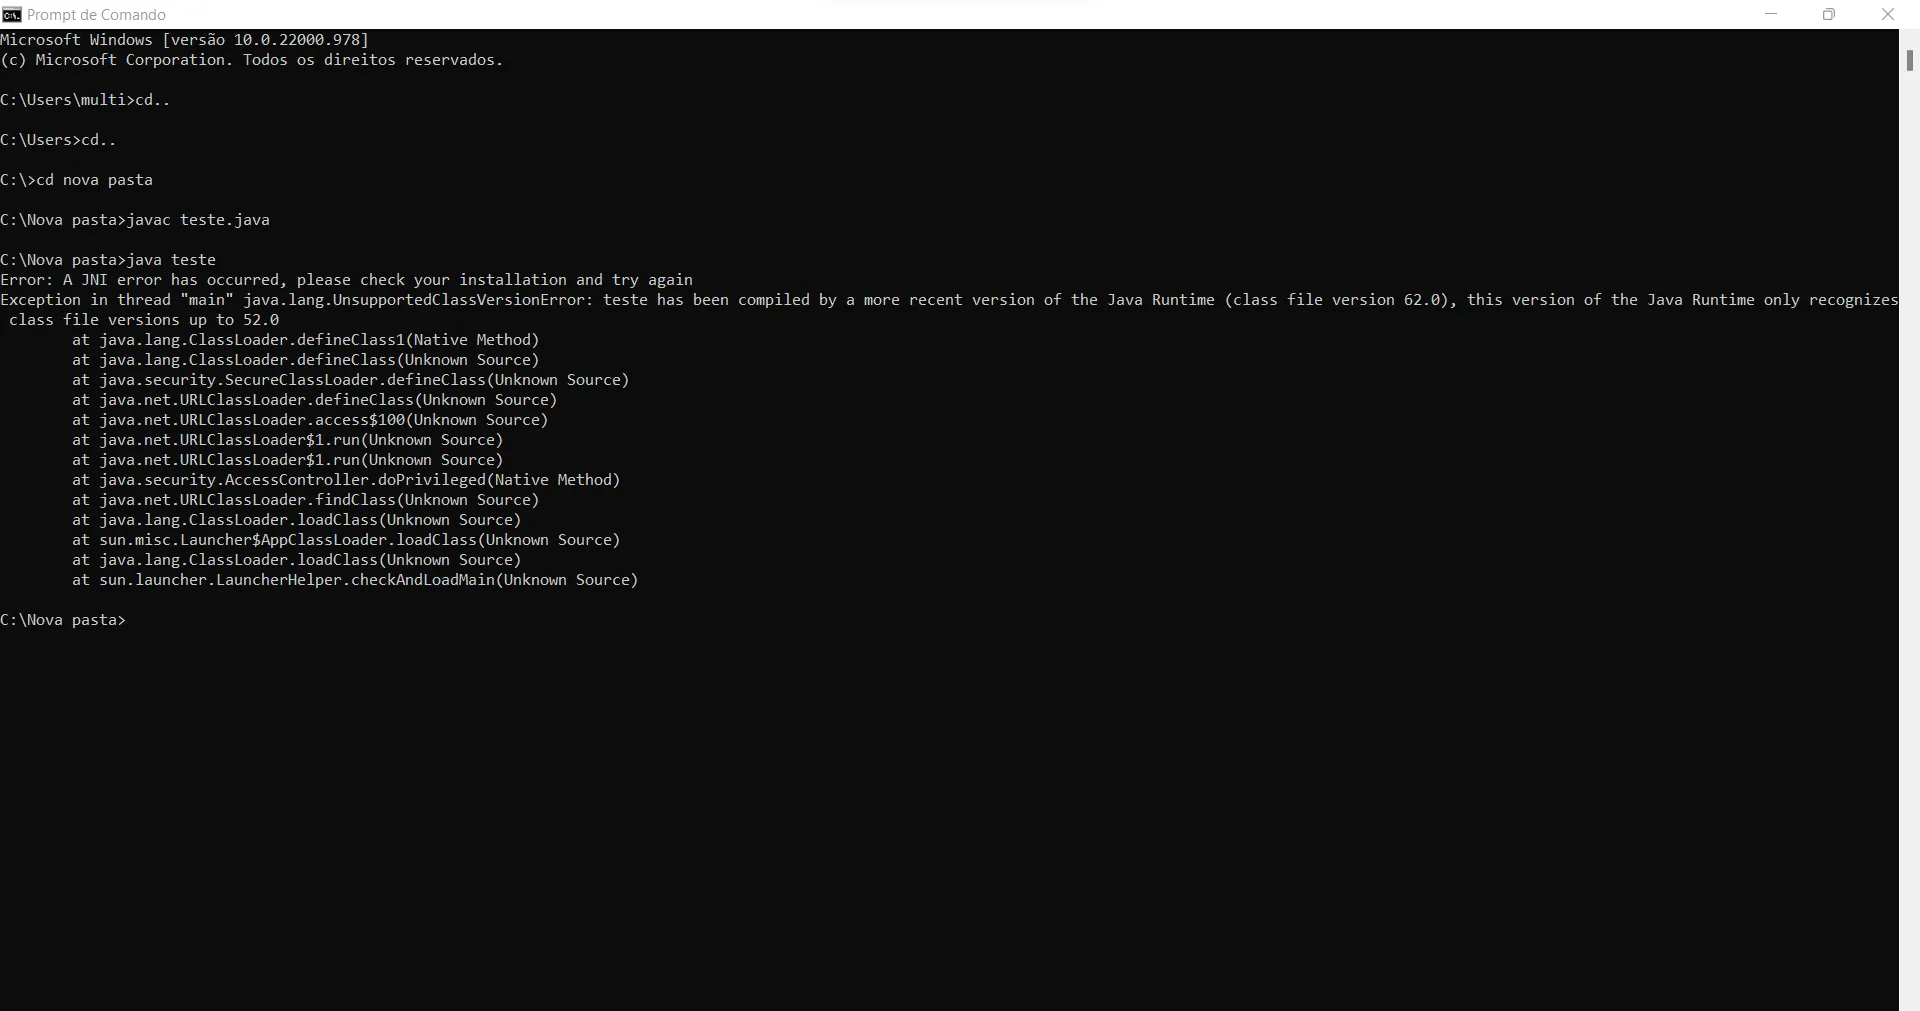Click the 'C:\Users>cd..' line
Image resolution: width=1920 pixels, height=1011 pixels.
click(x=58, y=140)
